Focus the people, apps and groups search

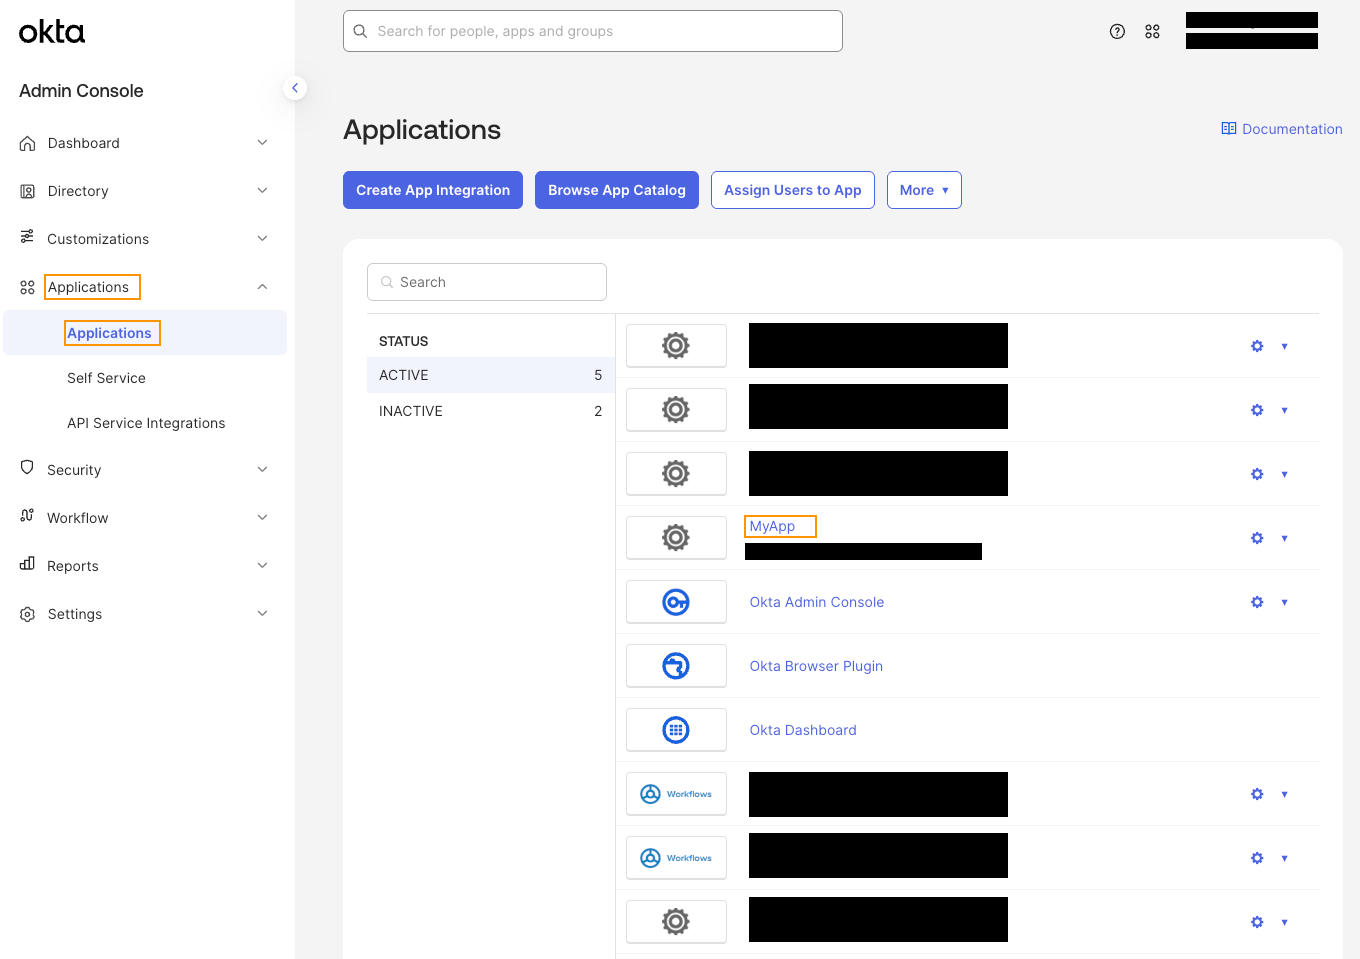tap(593, 31)
